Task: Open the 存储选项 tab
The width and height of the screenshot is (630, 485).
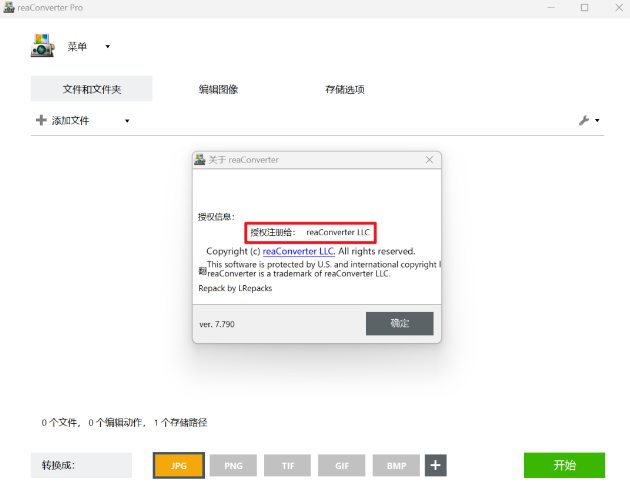Action: tap(345, 89)
